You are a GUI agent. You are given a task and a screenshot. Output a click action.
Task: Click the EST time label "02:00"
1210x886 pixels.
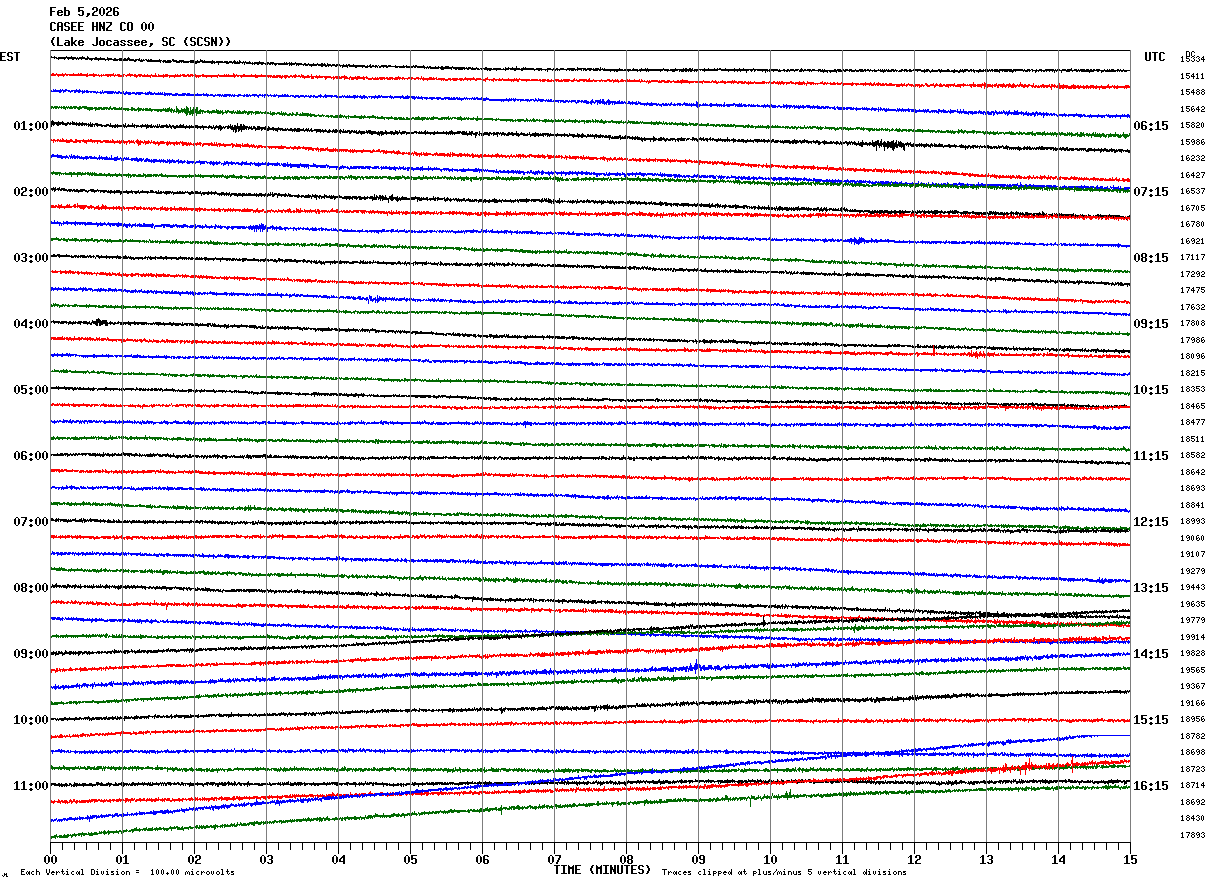[x=31, y=192]
